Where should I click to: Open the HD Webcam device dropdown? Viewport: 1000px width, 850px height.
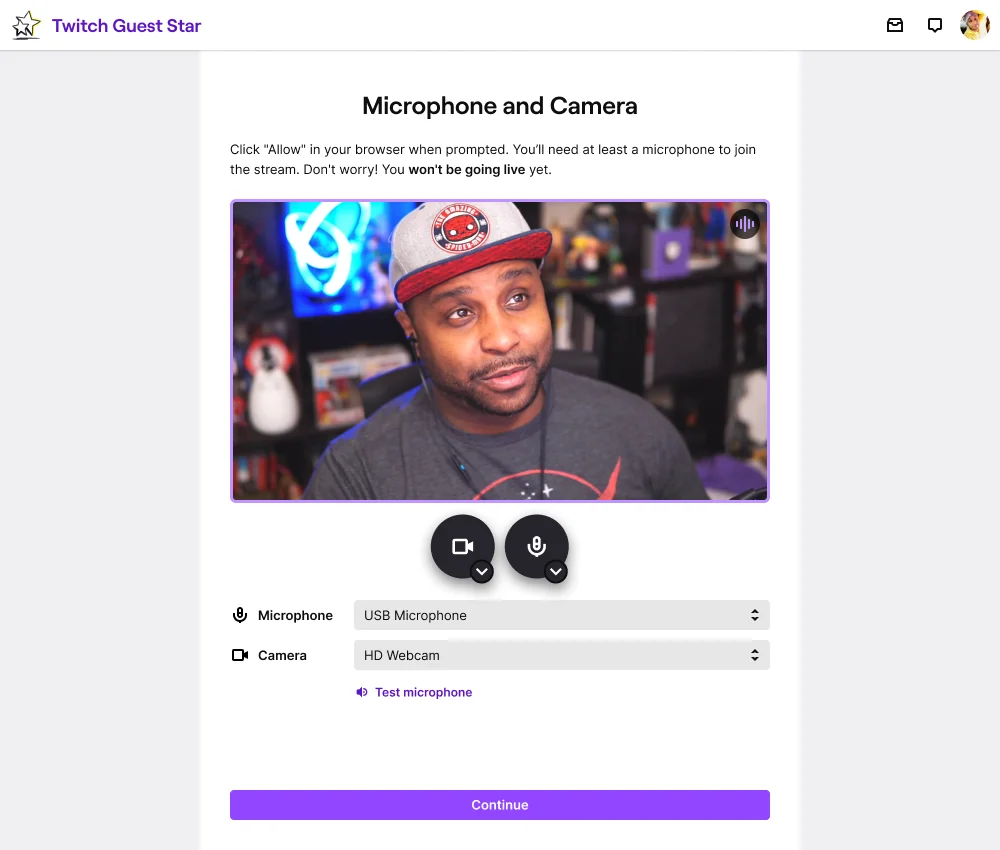tap(560, 655)
